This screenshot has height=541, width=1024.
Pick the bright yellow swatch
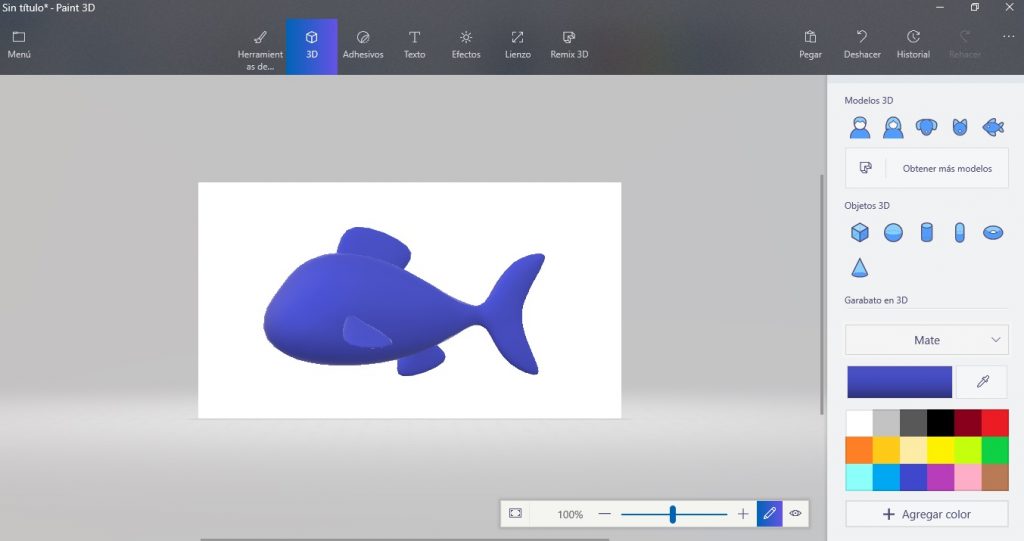[940, 450]
